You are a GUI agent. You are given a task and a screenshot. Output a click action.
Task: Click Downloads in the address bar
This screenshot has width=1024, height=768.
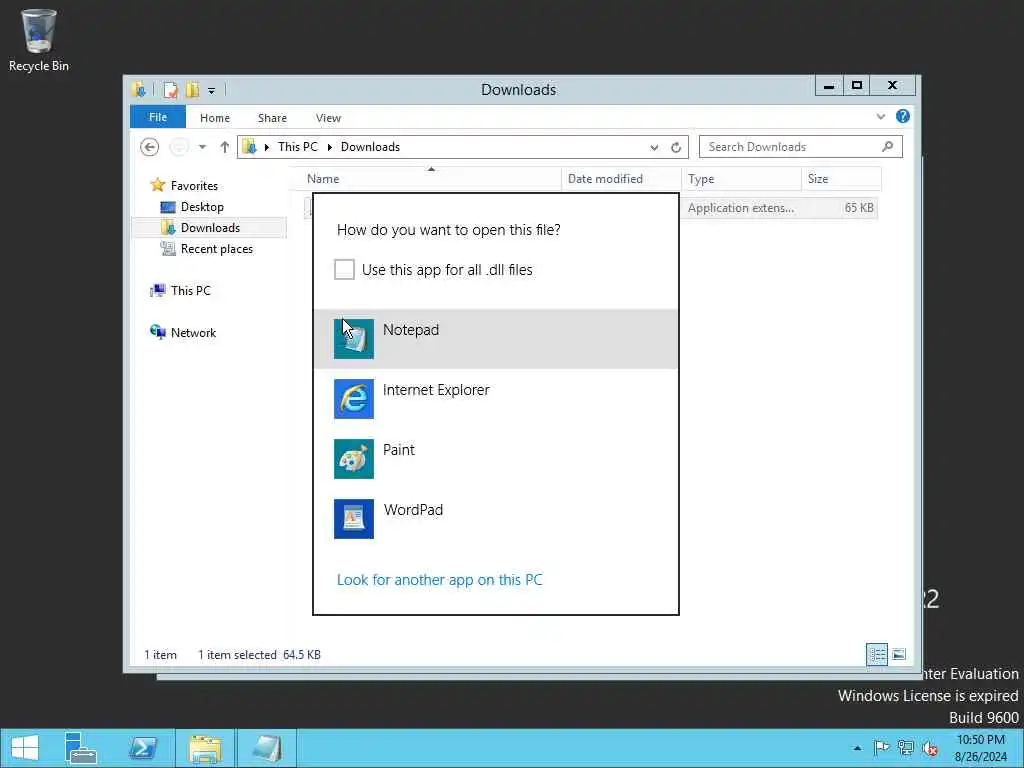[370, 147]
